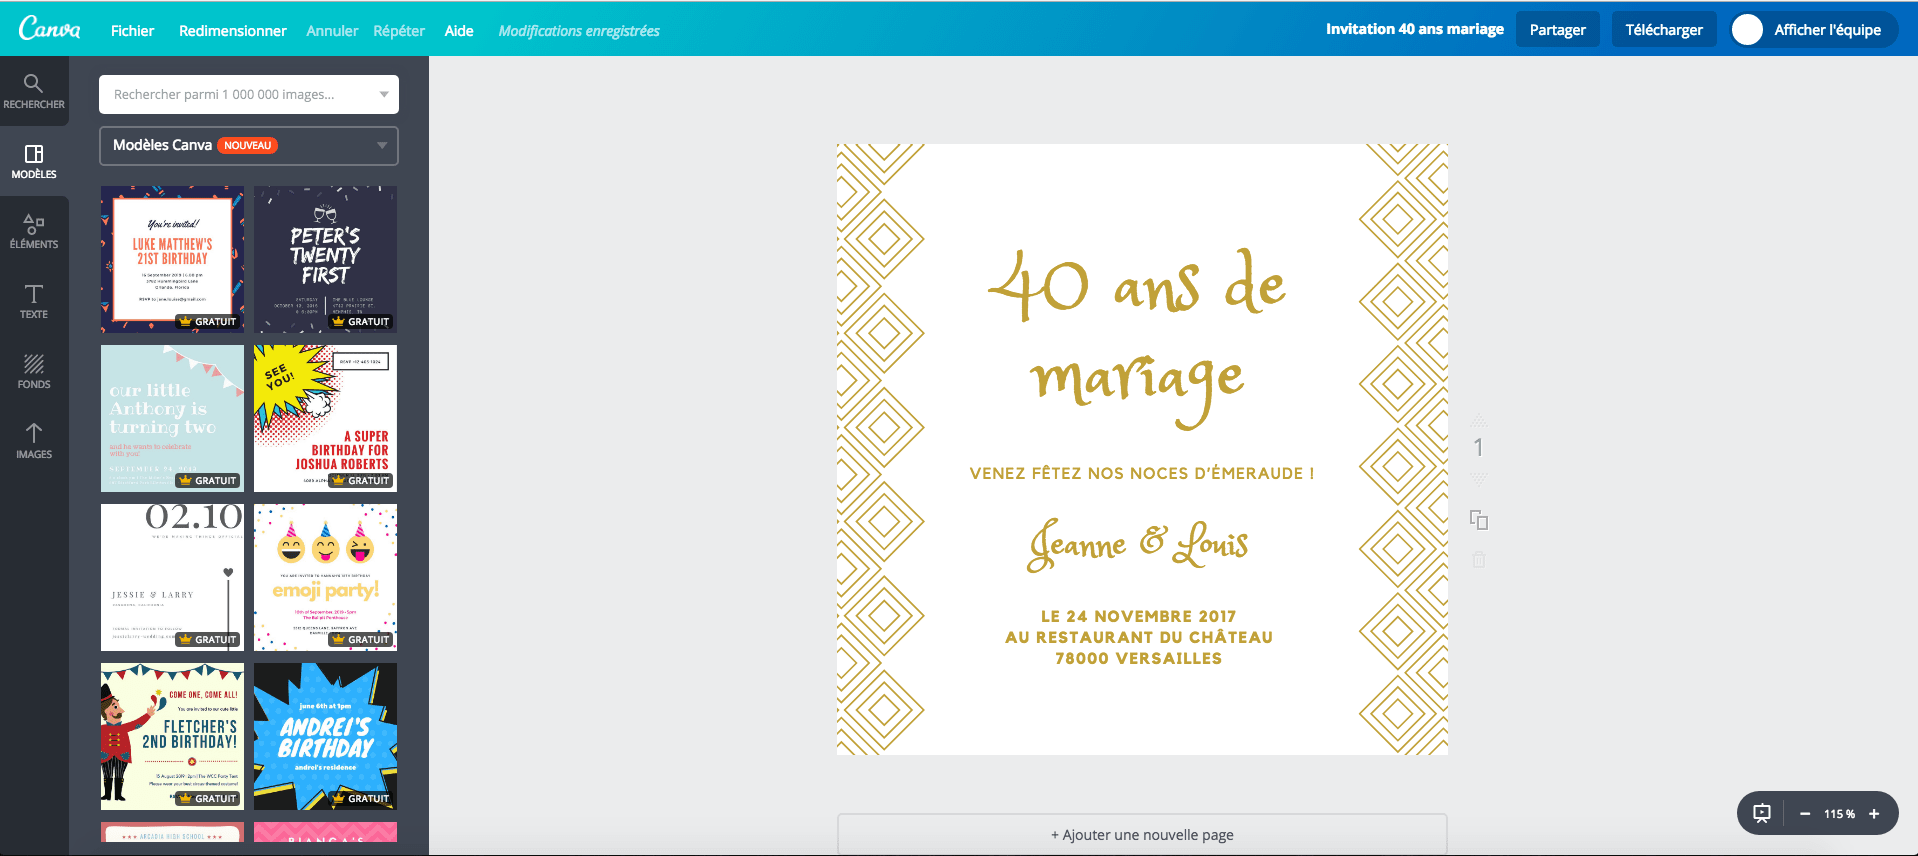Click the 115 % zoom level
The width and height of the screenshot is (1918, 856).
coord(1839,814)
